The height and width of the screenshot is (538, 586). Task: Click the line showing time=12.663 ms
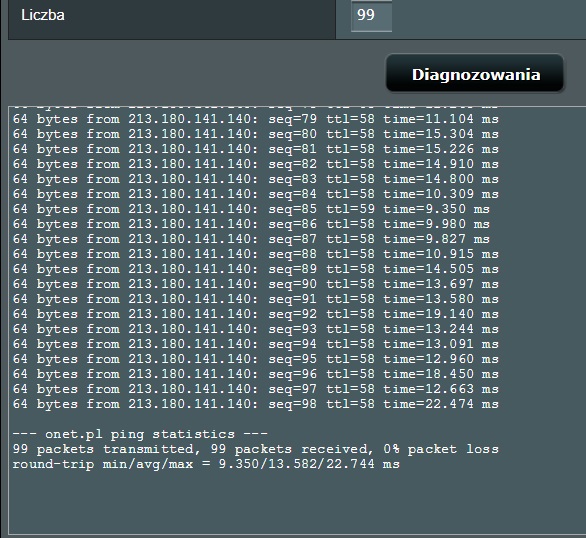pyautogui.click(x=256, y=389)
